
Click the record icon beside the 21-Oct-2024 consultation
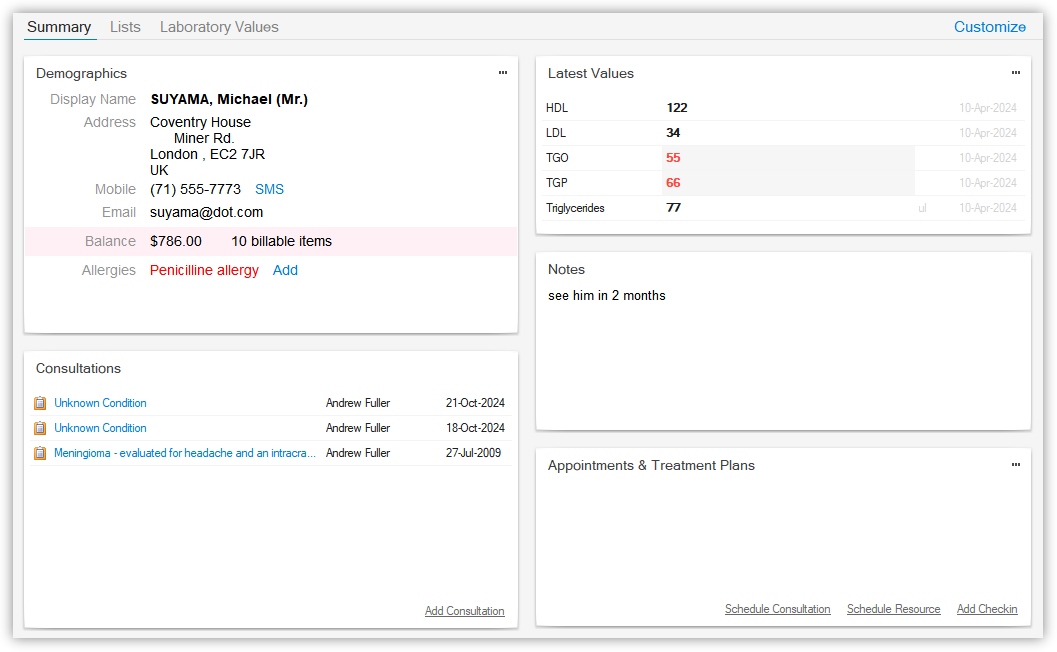coord(39,402)
